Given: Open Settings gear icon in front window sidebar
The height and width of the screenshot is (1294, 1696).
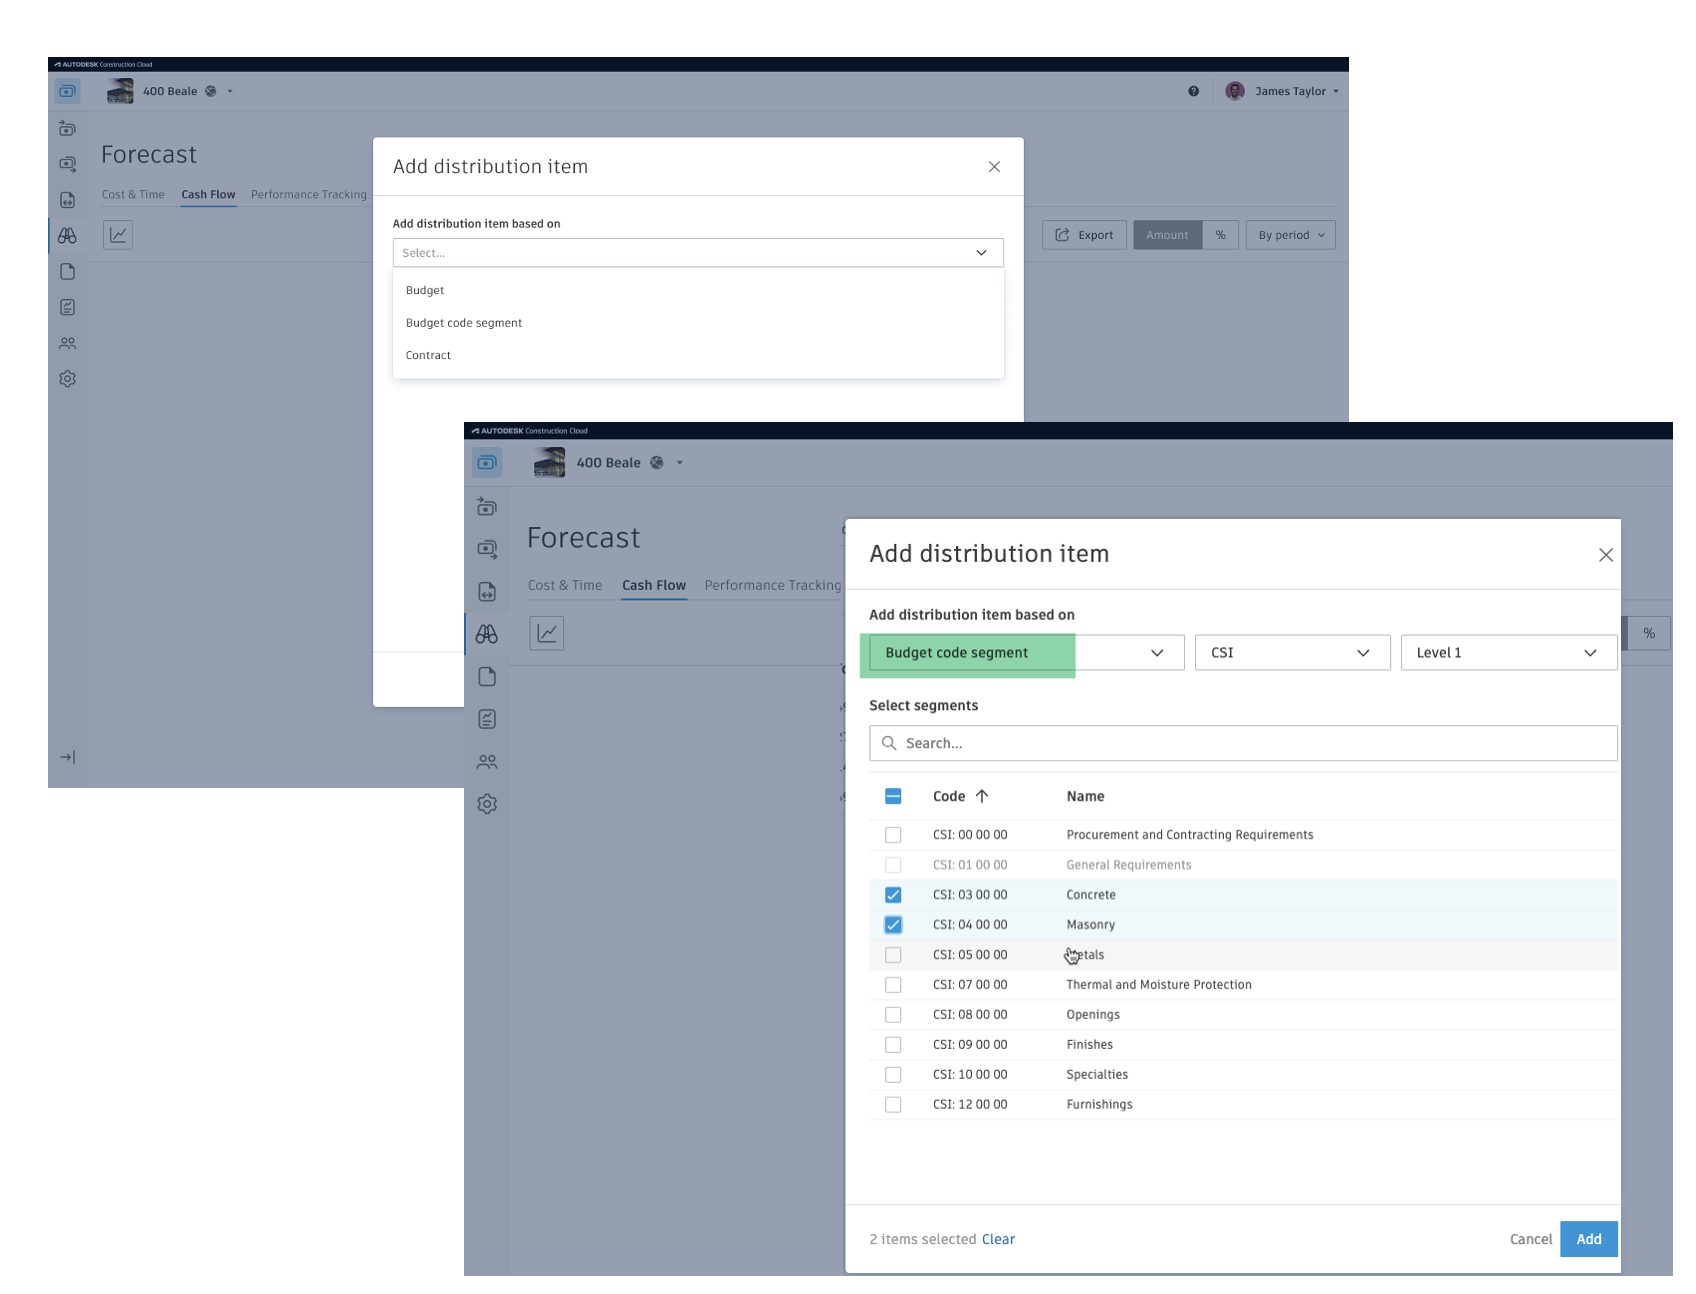Looking at the screenshot, I should (x=487, y=804).
